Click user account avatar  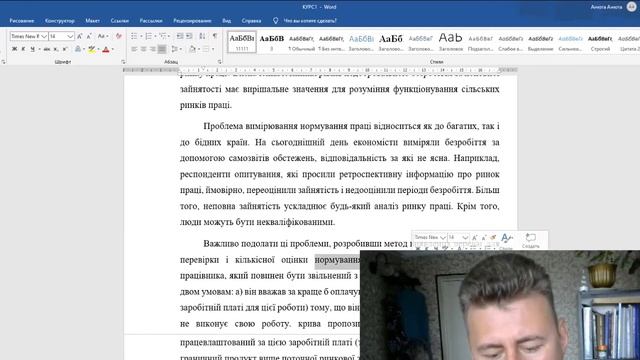[631, 7]
